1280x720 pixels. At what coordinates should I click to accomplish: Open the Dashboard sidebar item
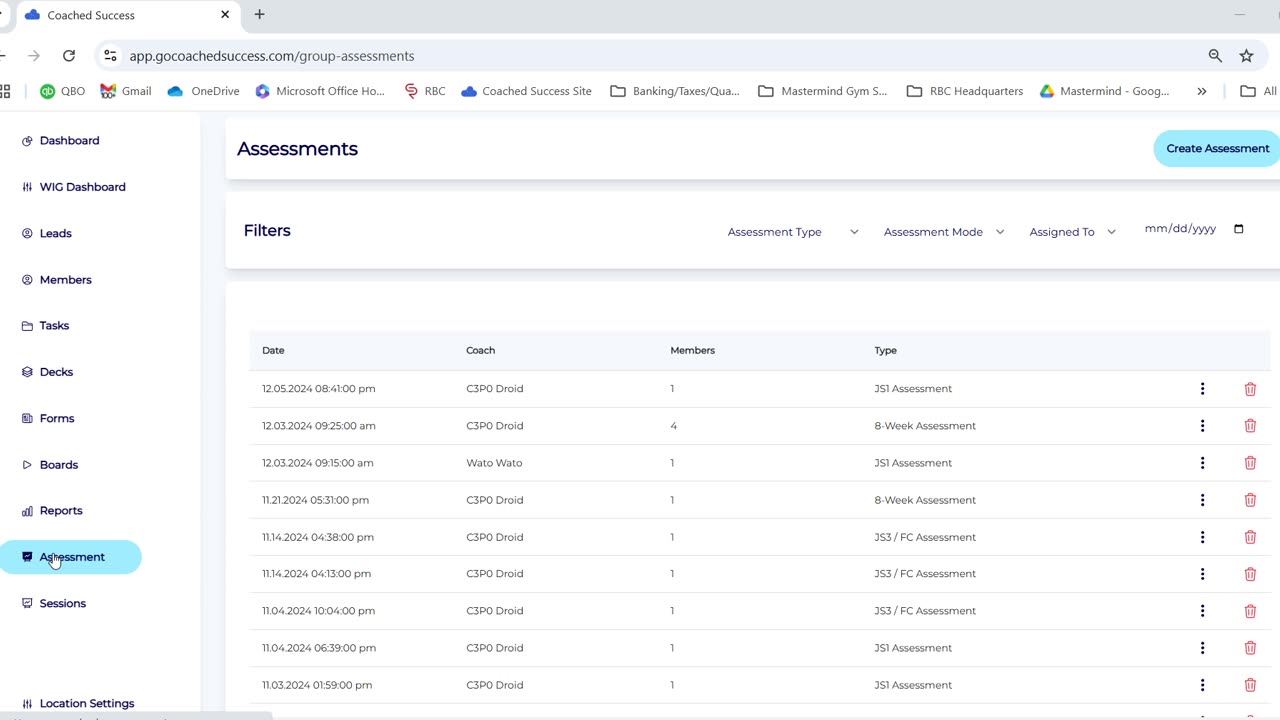click(x=61, y=141)
